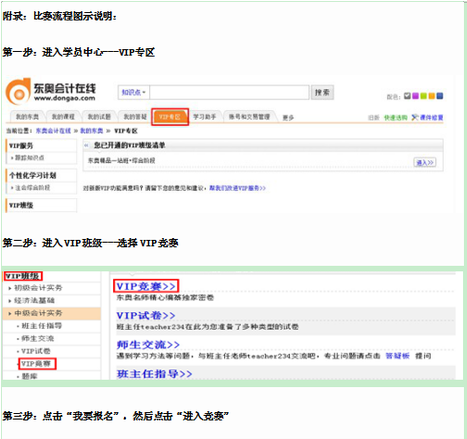This screenshot has width=467, height=439.
Task: Click the 个性化学习计划 sidebar heading
Action: pyautogui.click(x=32, y=175)
